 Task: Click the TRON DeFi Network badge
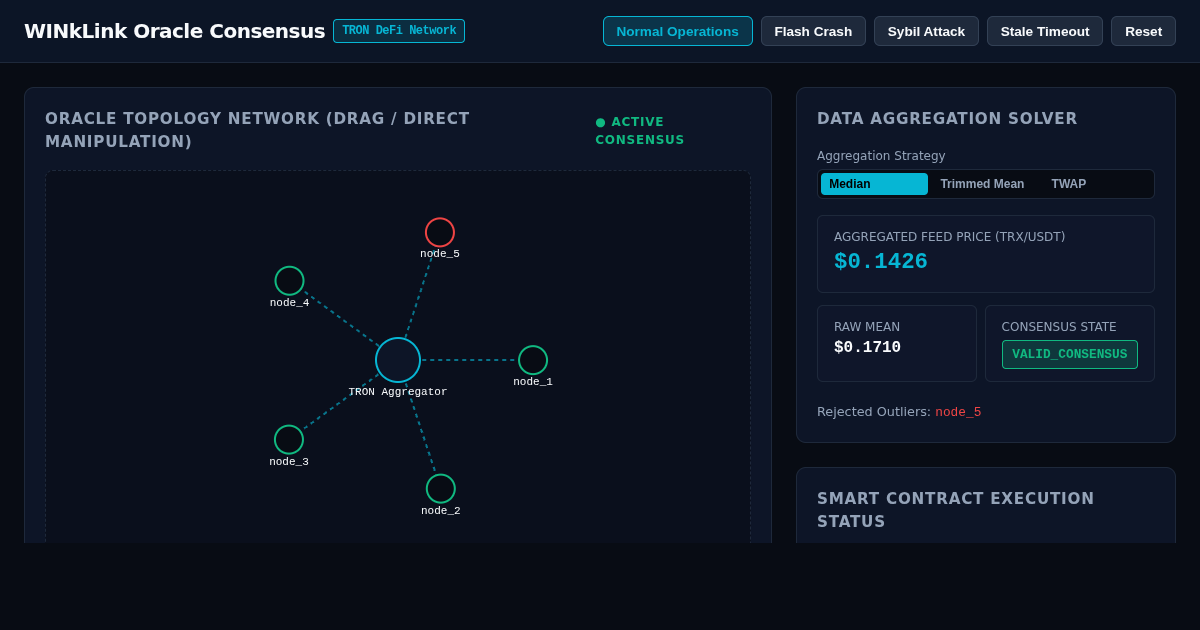click(x=399, y=31)
